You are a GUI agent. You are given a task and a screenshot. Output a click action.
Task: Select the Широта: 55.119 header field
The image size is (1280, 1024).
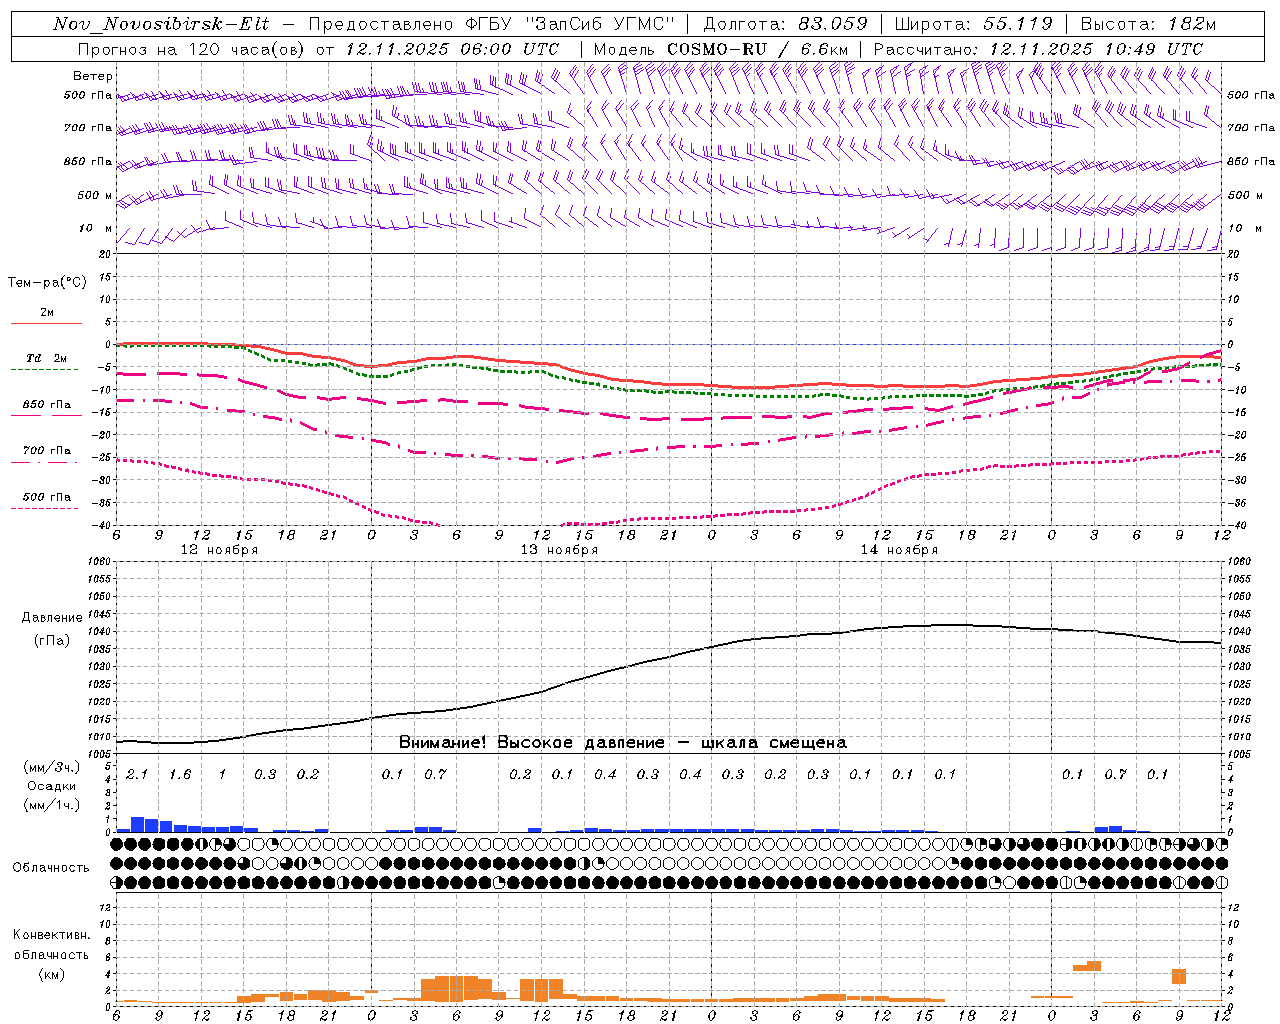coord(974,24)
